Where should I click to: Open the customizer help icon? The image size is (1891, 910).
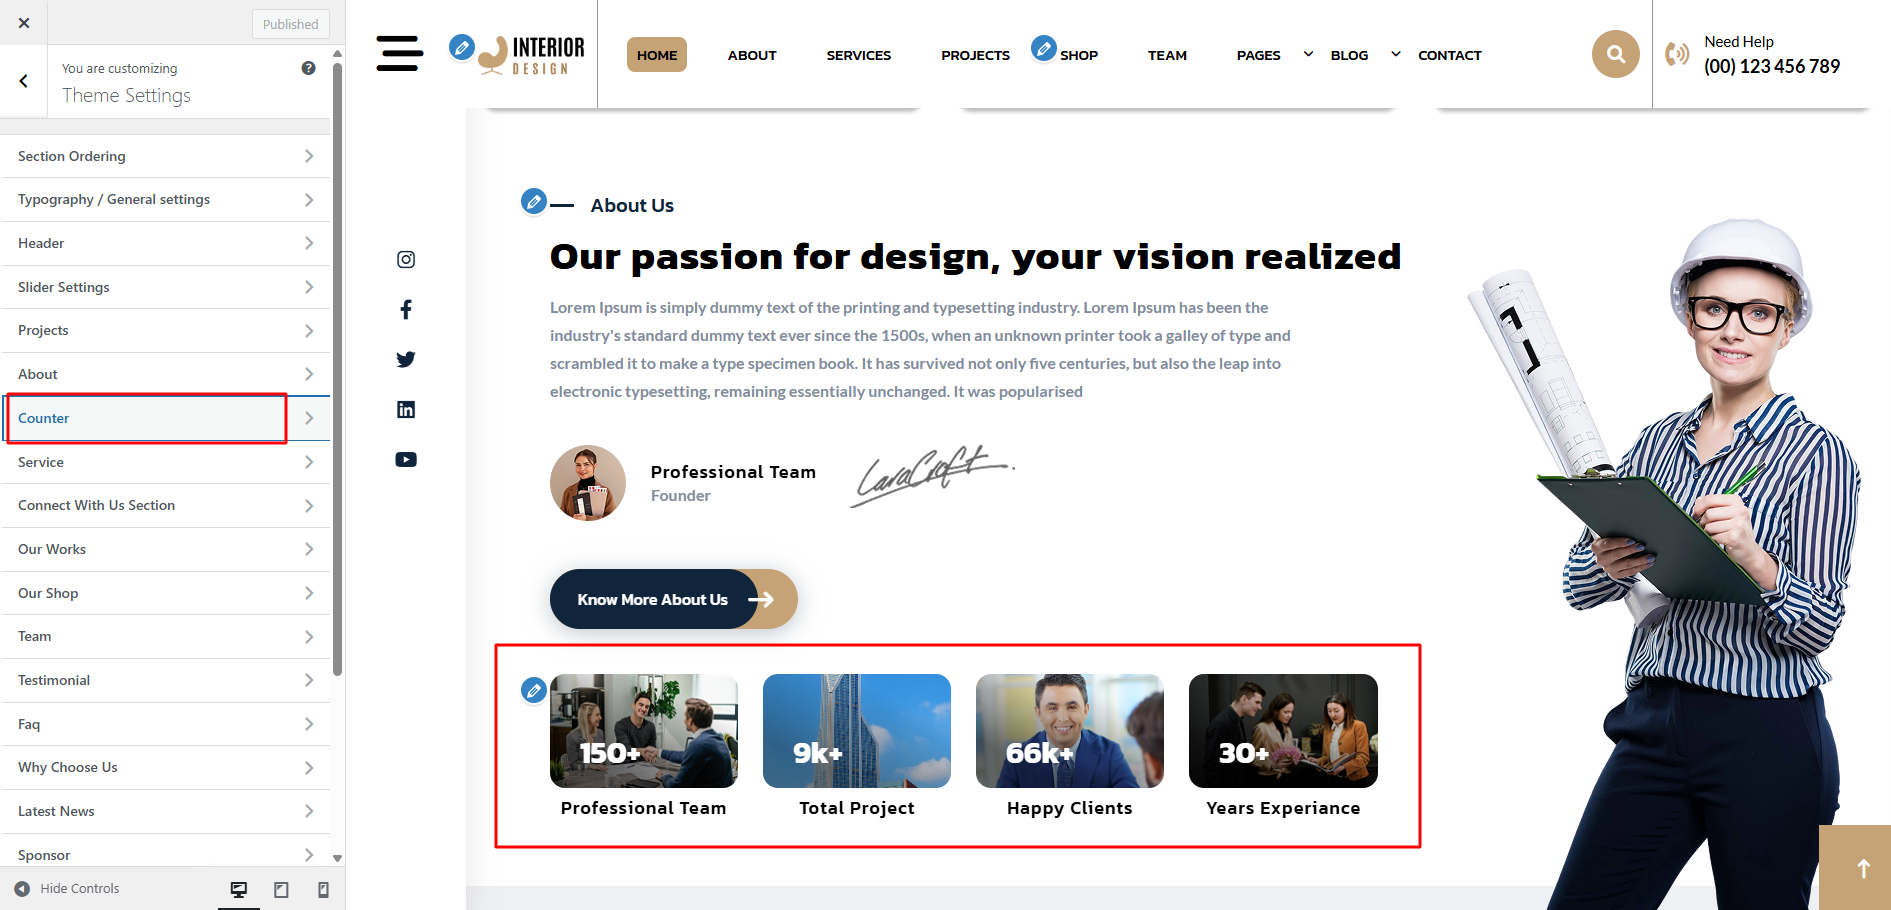pos(308,68)
